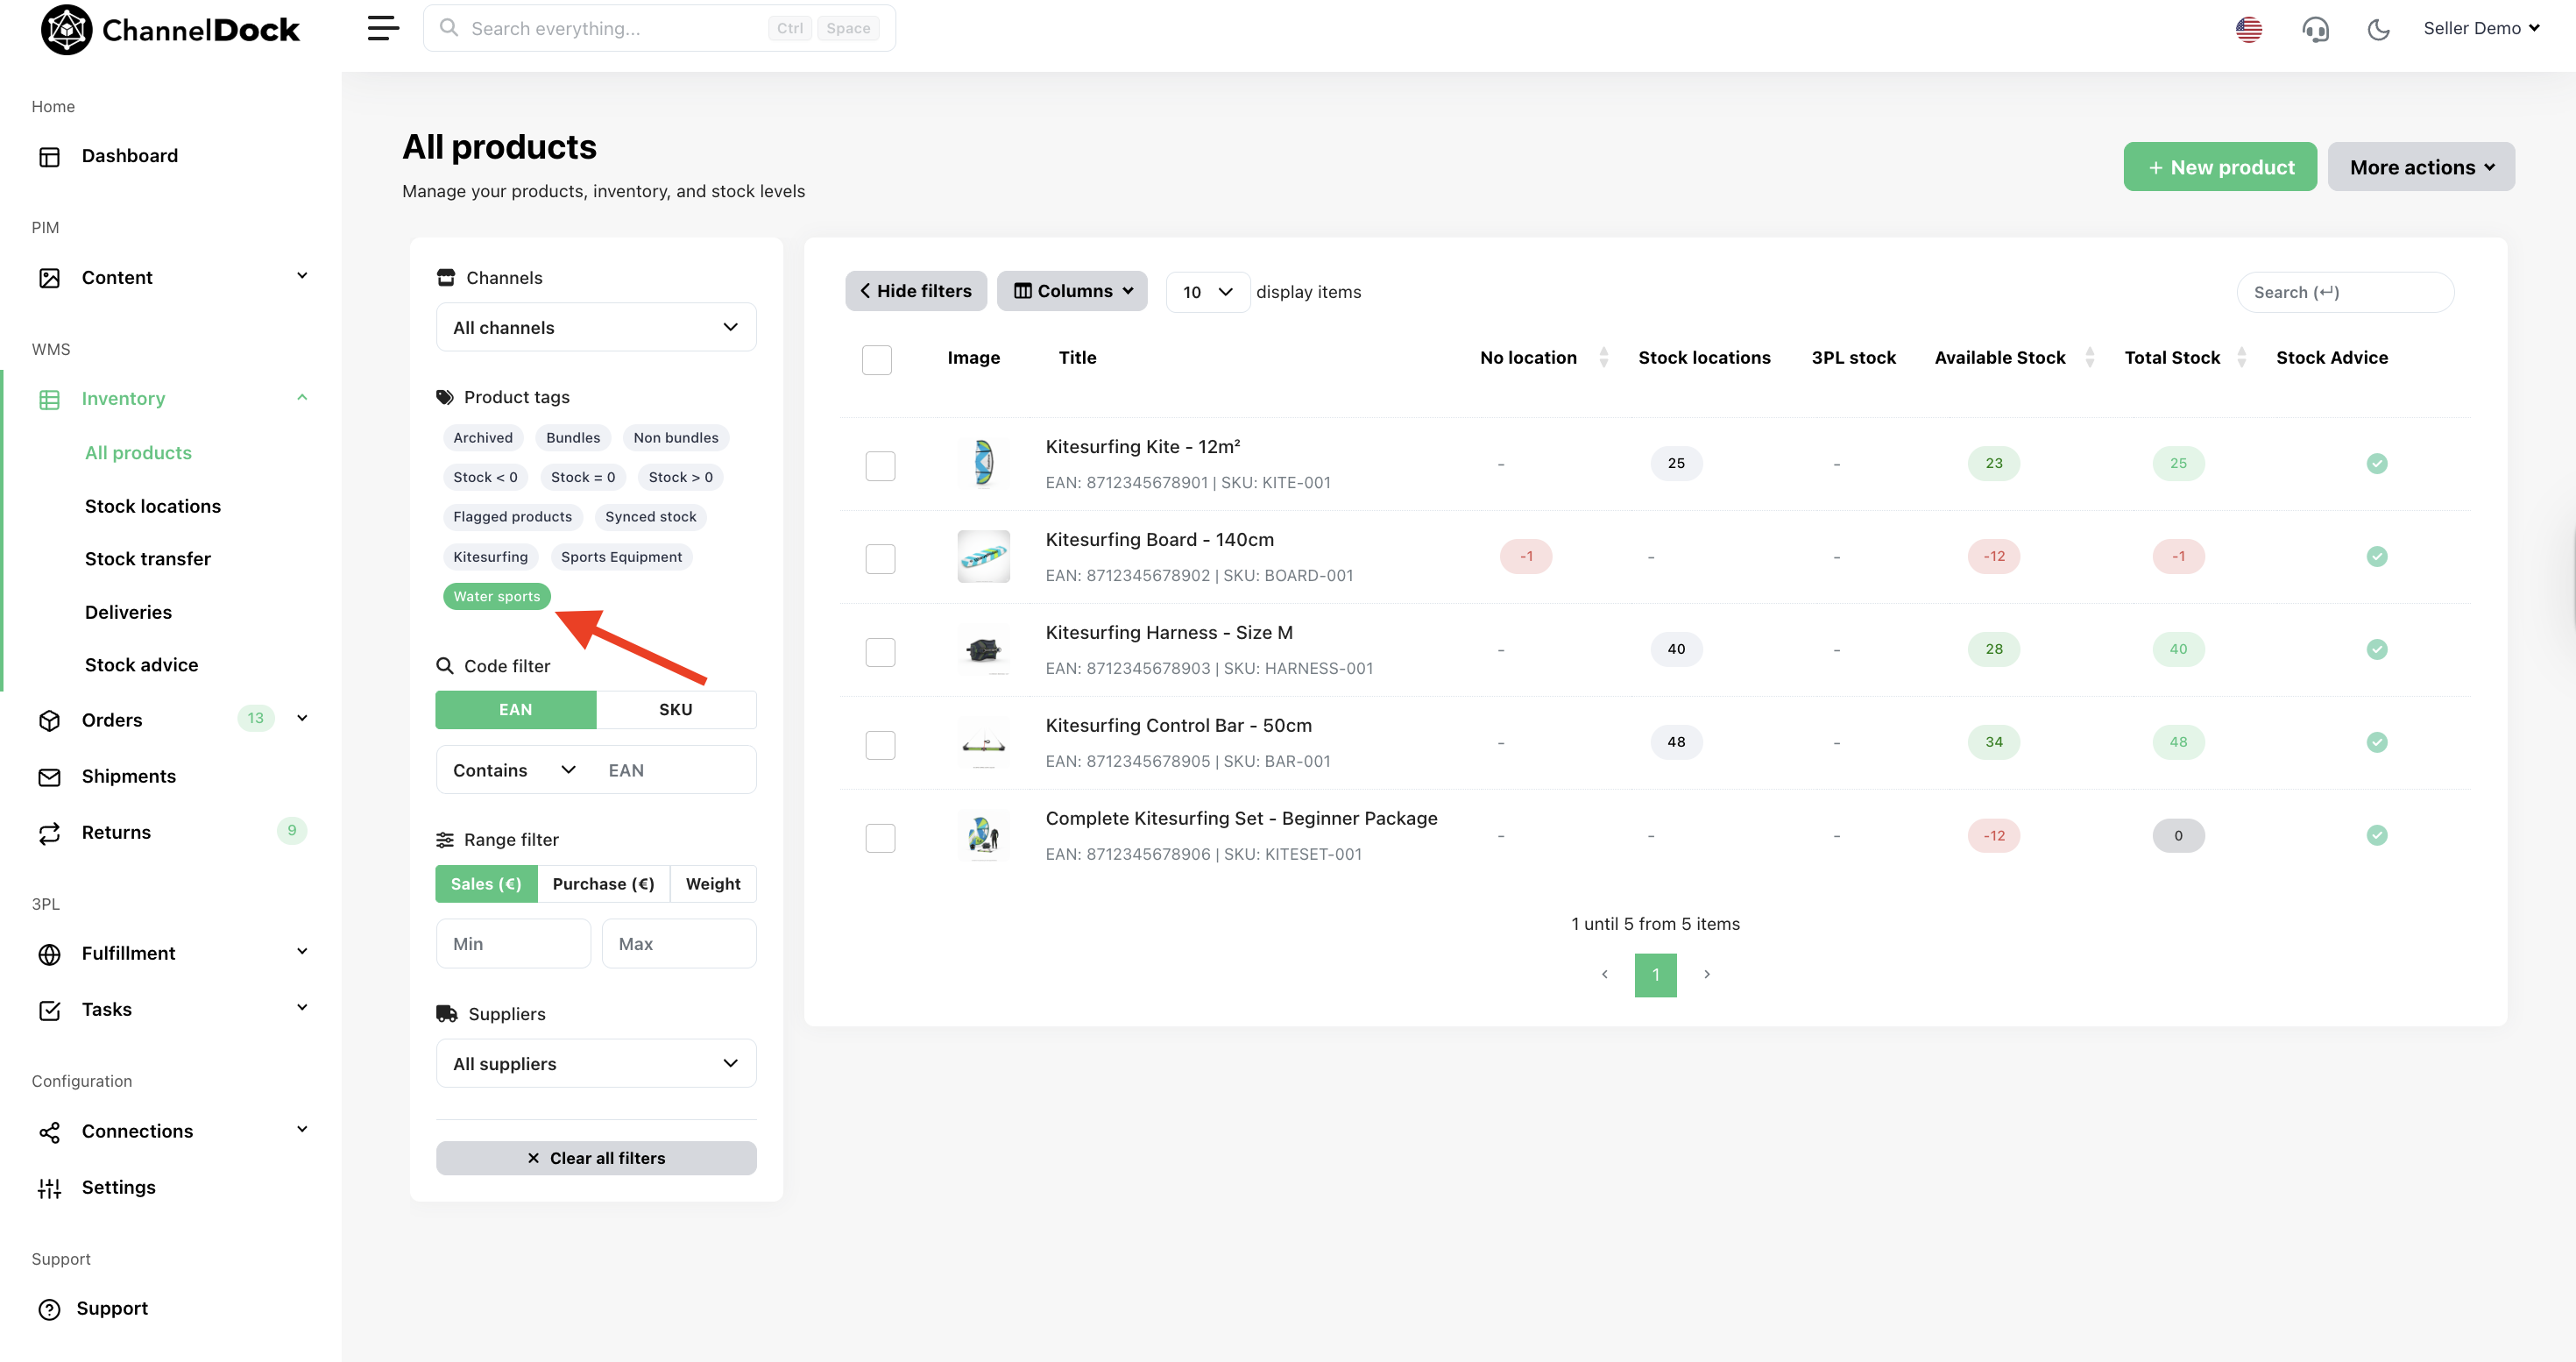This screenshot has height=1362, width=2576.
Task: Click the US flag language icon
Action: pos(2249,29)
